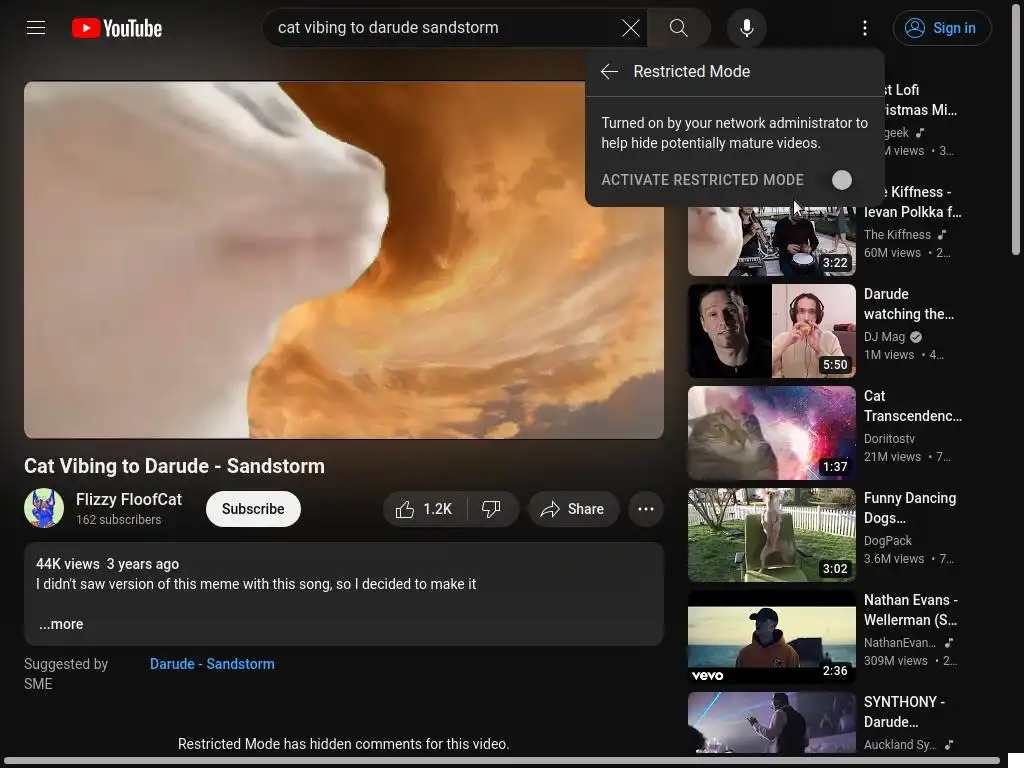Image resolution: width=1024 pixels, height=768 pixels.
Task: Click the 44K views text
Action: pyautogui.click(x=67, y=564)
